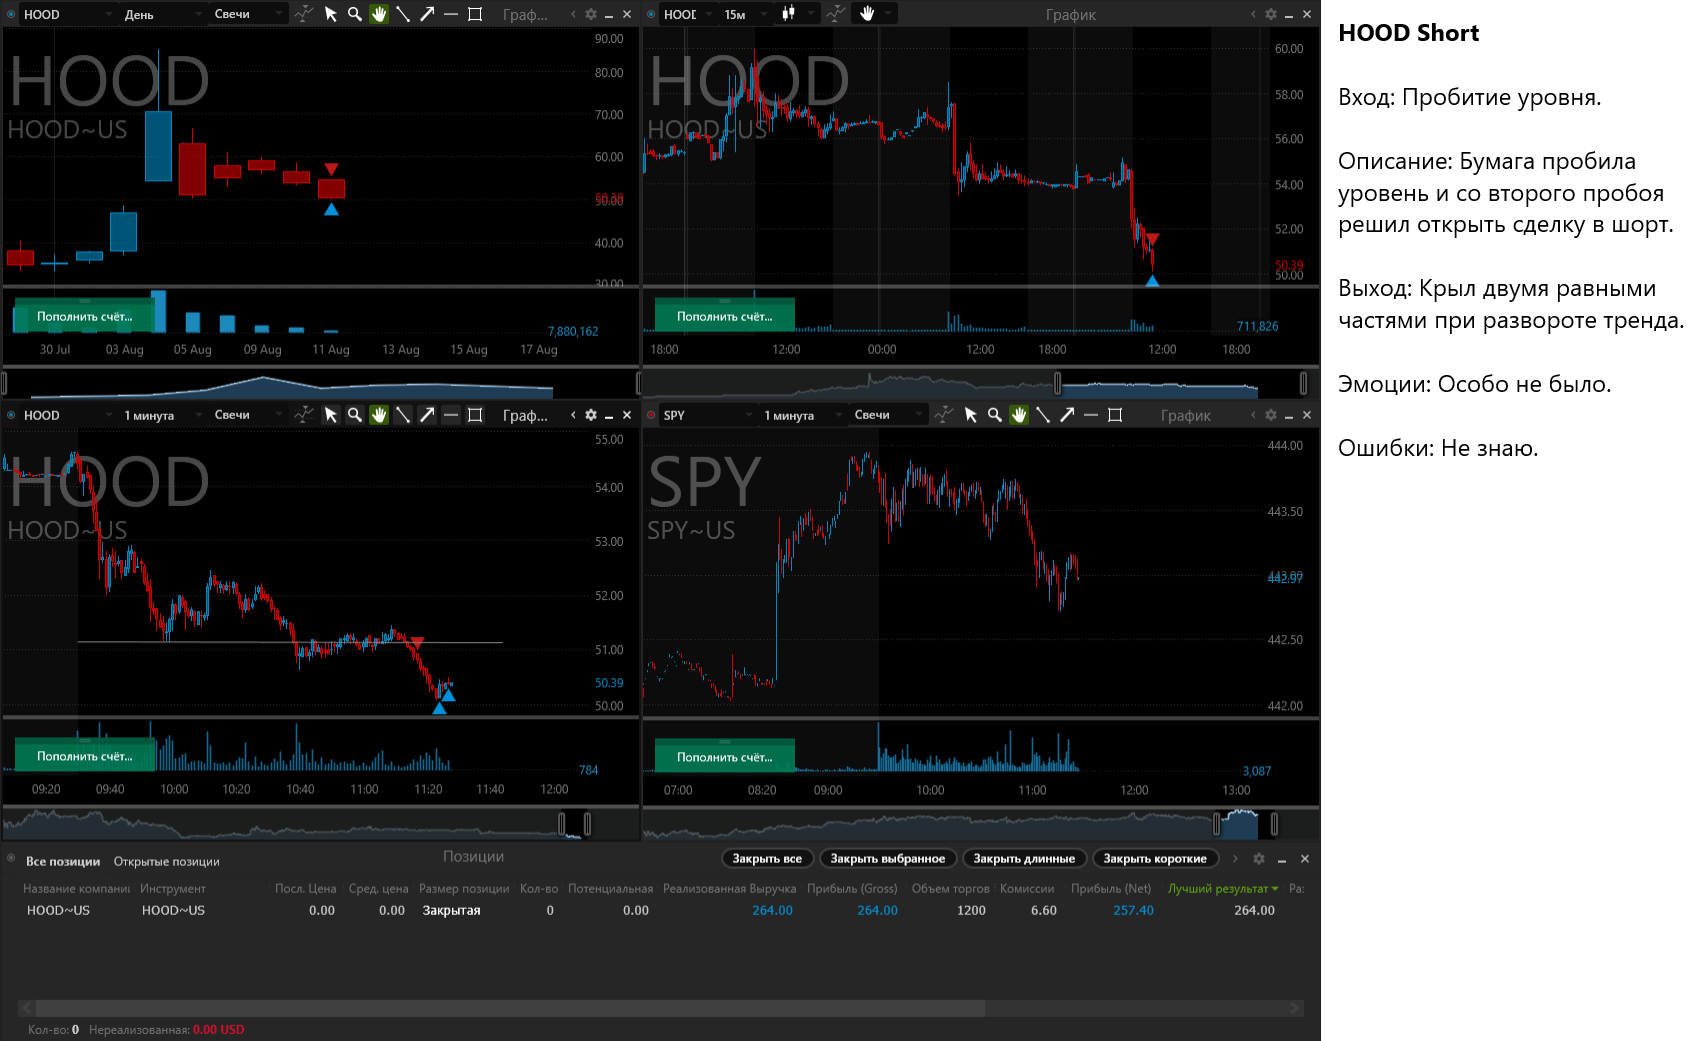This screenshot has height=1041, width=1706.
Task: Sort by Комиссии column header
Action: tap(1027, 888)
